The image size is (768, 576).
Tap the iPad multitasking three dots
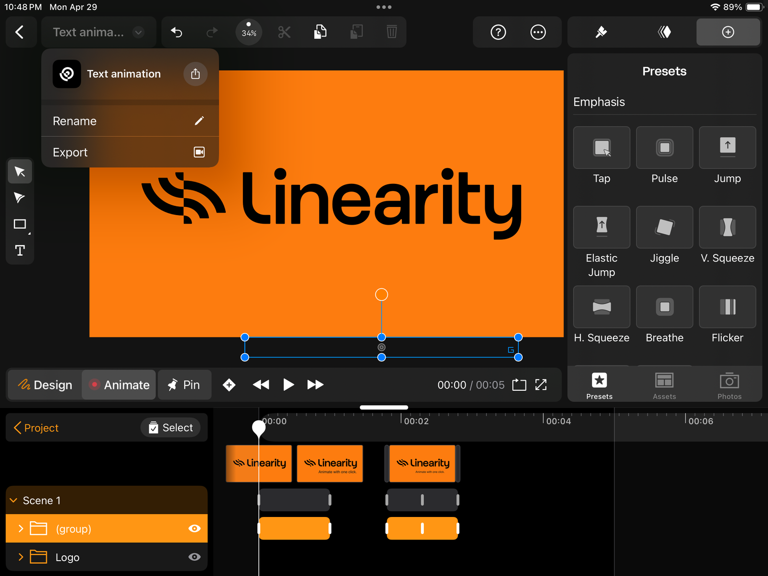coord(384,7)
